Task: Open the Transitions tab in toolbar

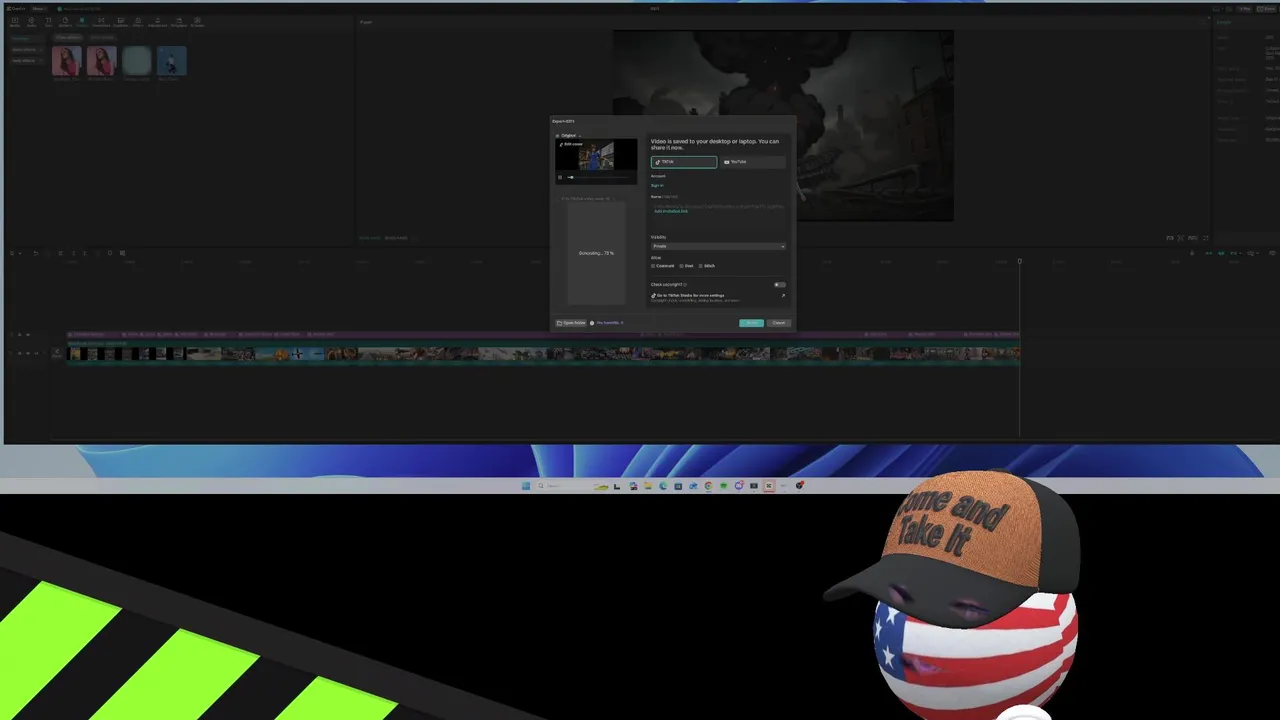Action: (101, 21)
